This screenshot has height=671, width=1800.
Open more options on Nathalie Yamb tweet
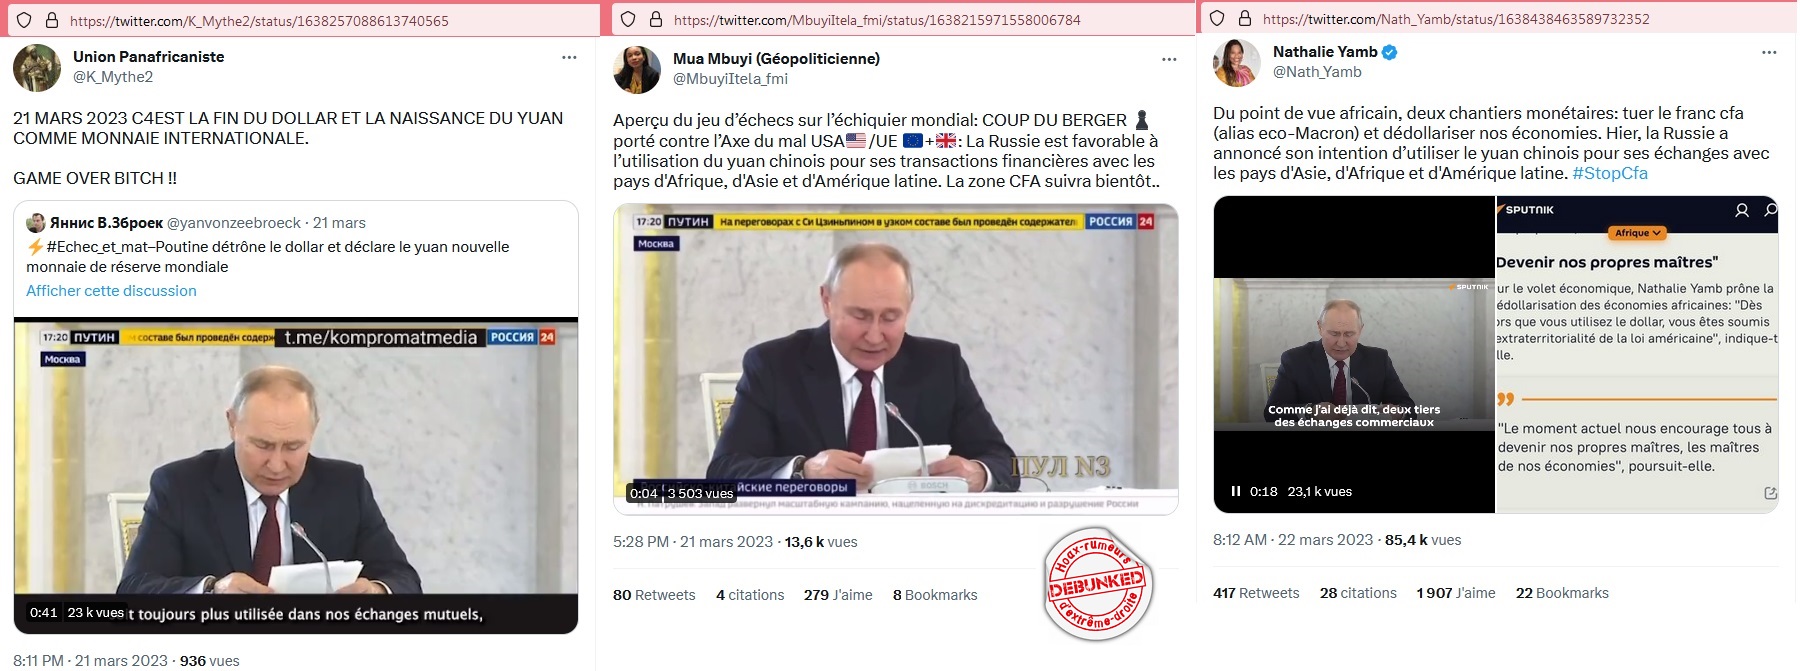point(1769,52)
